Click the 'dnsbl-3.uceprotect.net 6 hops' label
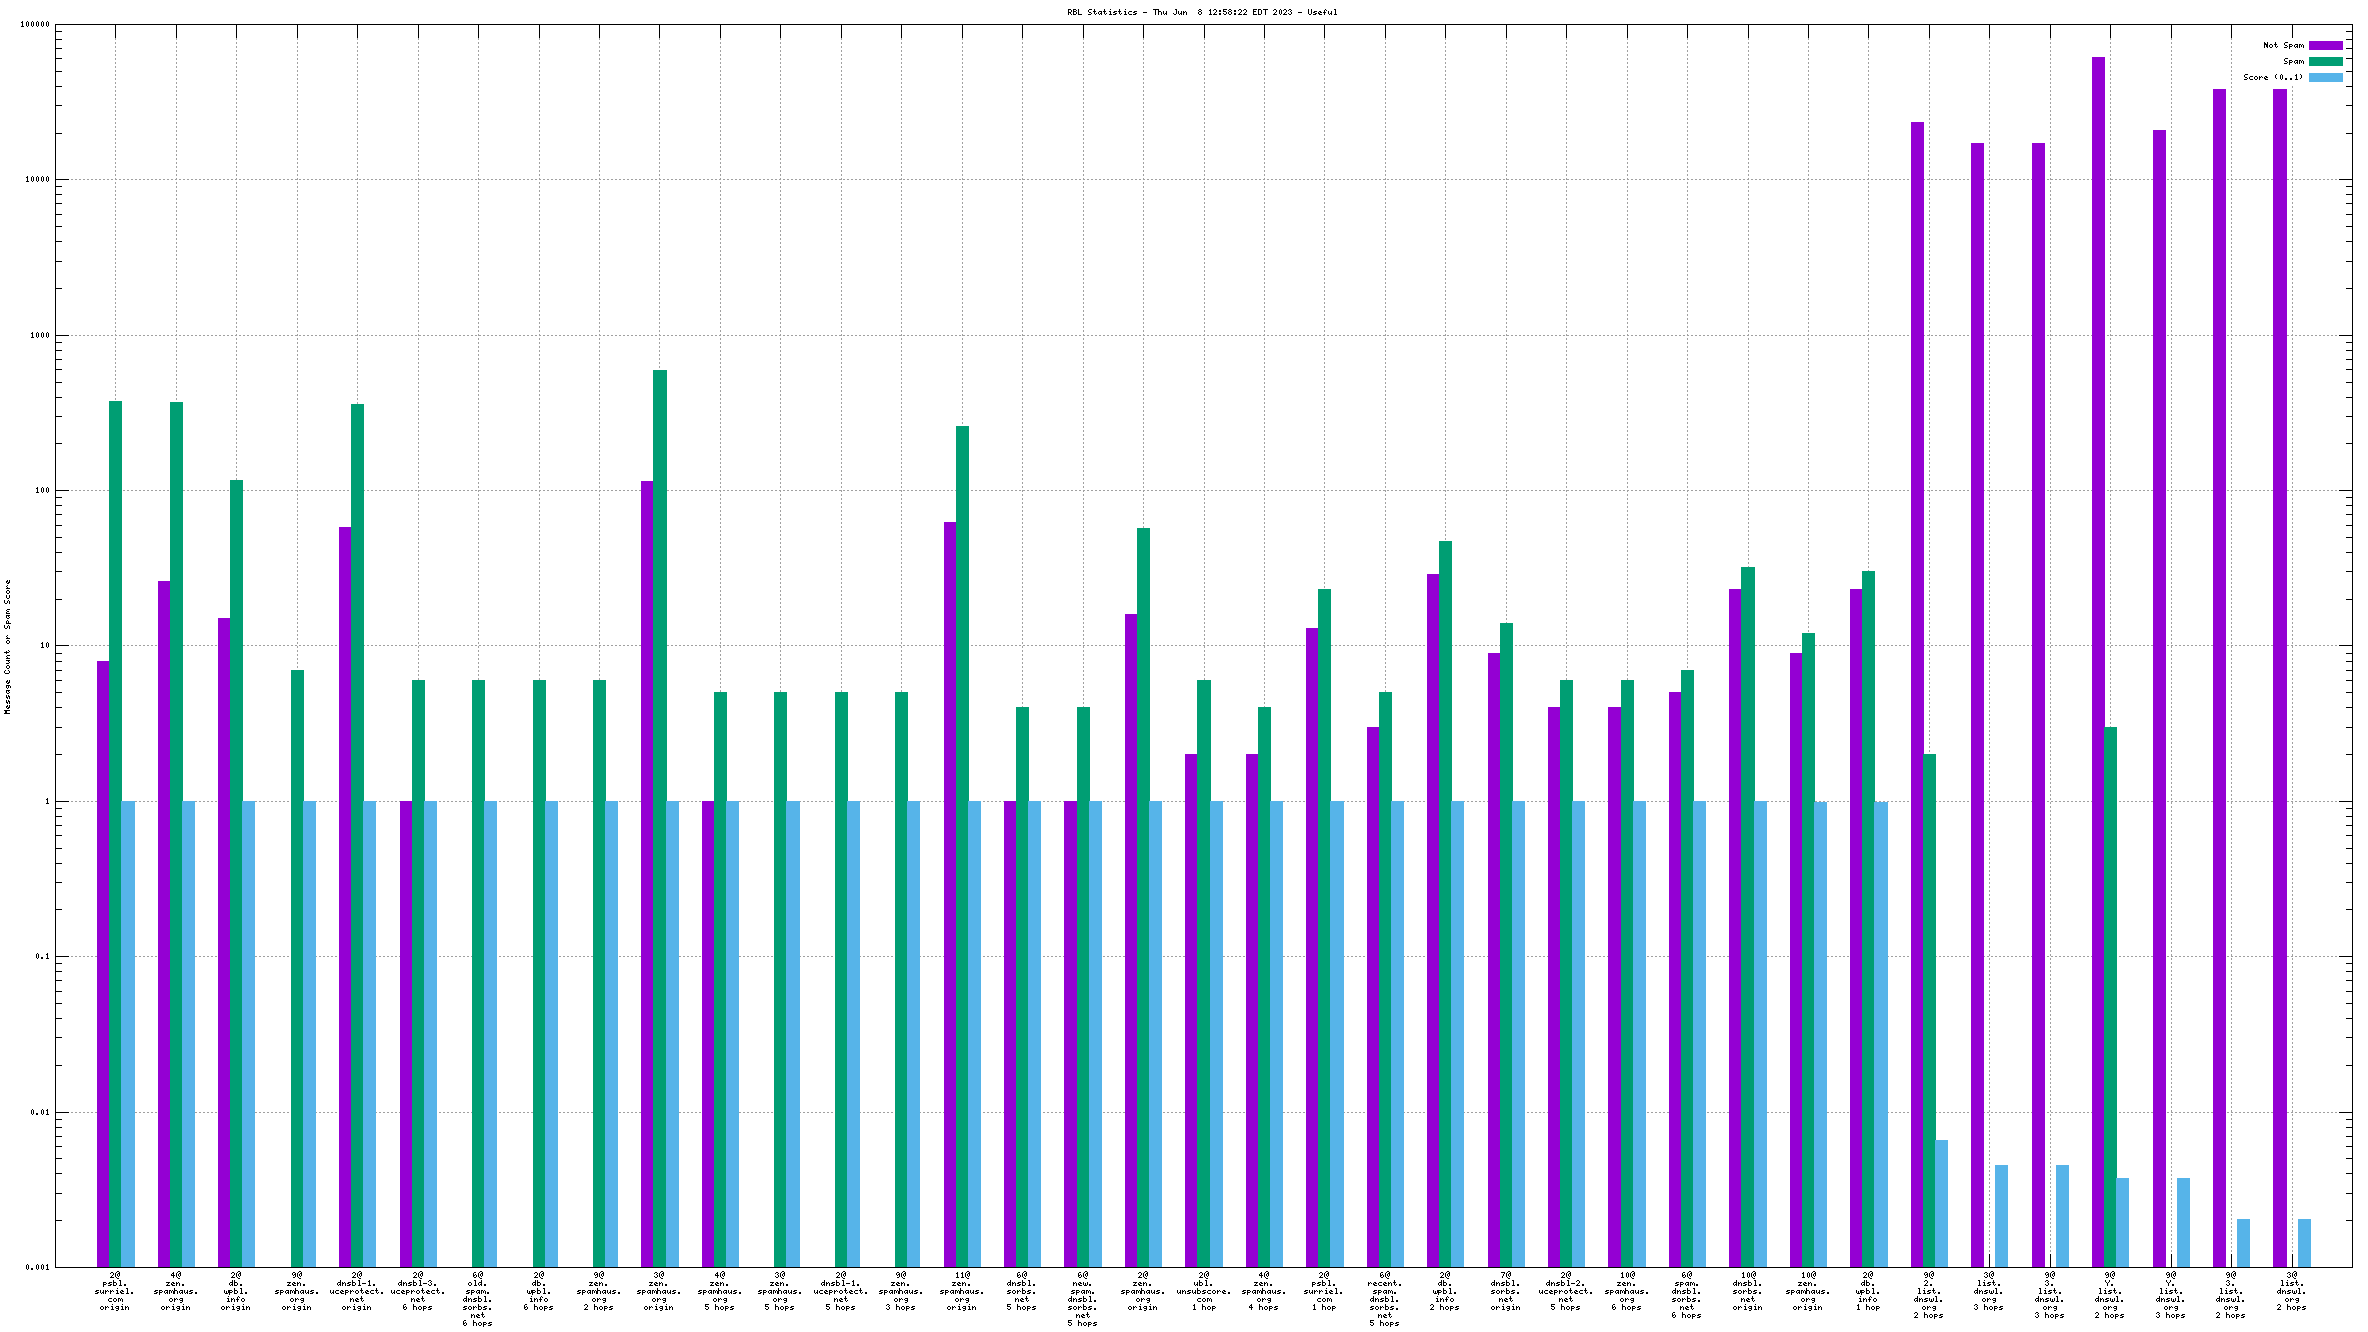This screenshot has width=2368, height=1332. [418, 1291]
